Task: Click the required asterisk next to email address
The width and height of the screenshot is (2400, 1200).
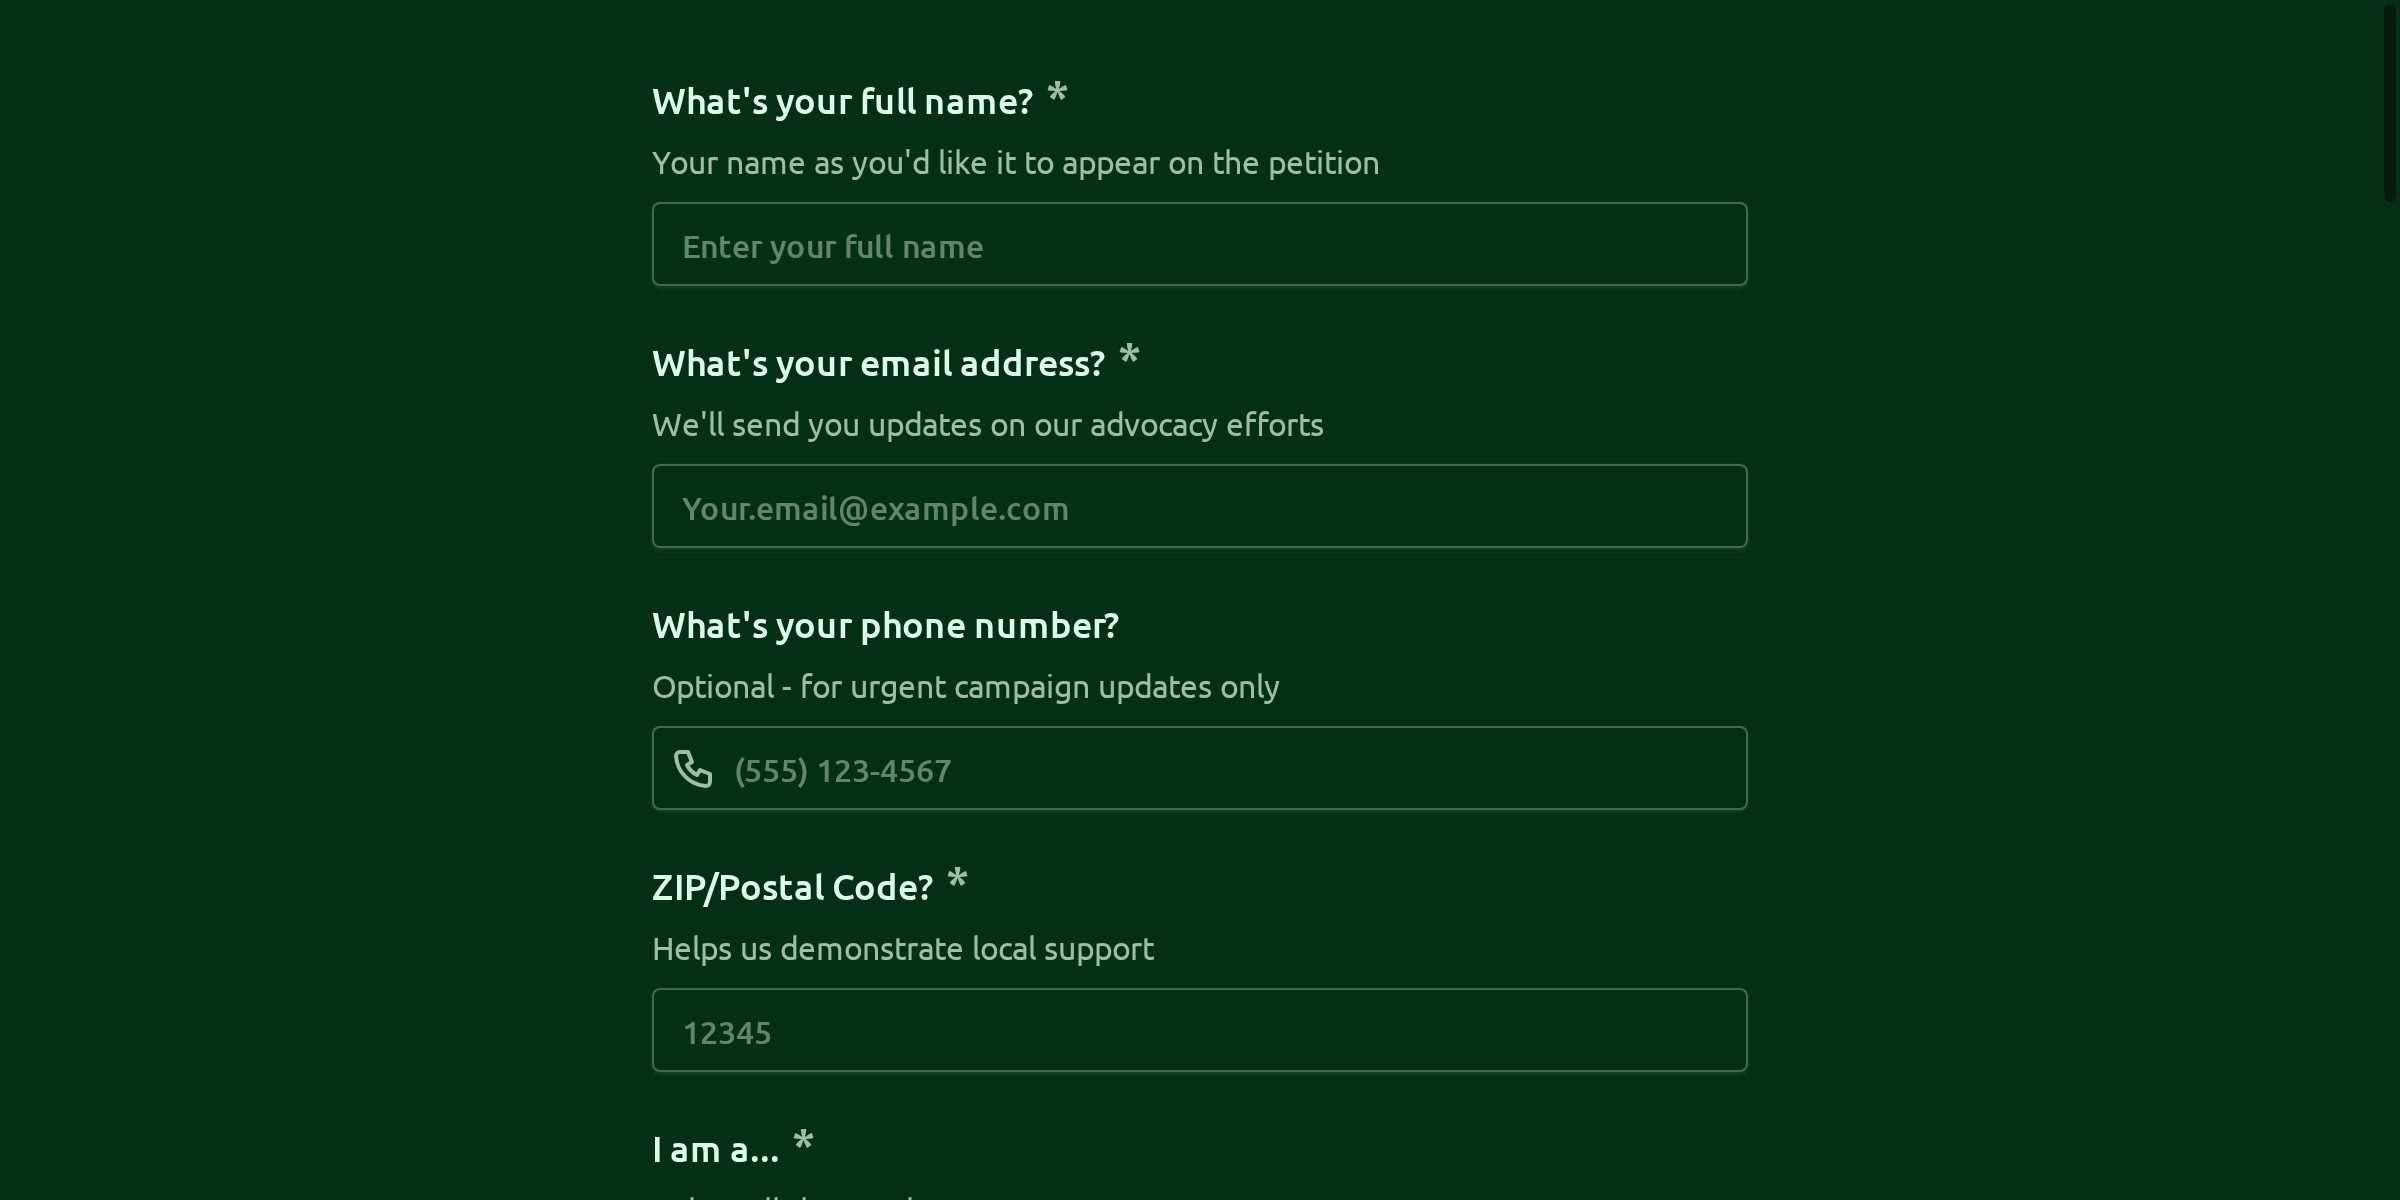Action: click(1129, 357)
